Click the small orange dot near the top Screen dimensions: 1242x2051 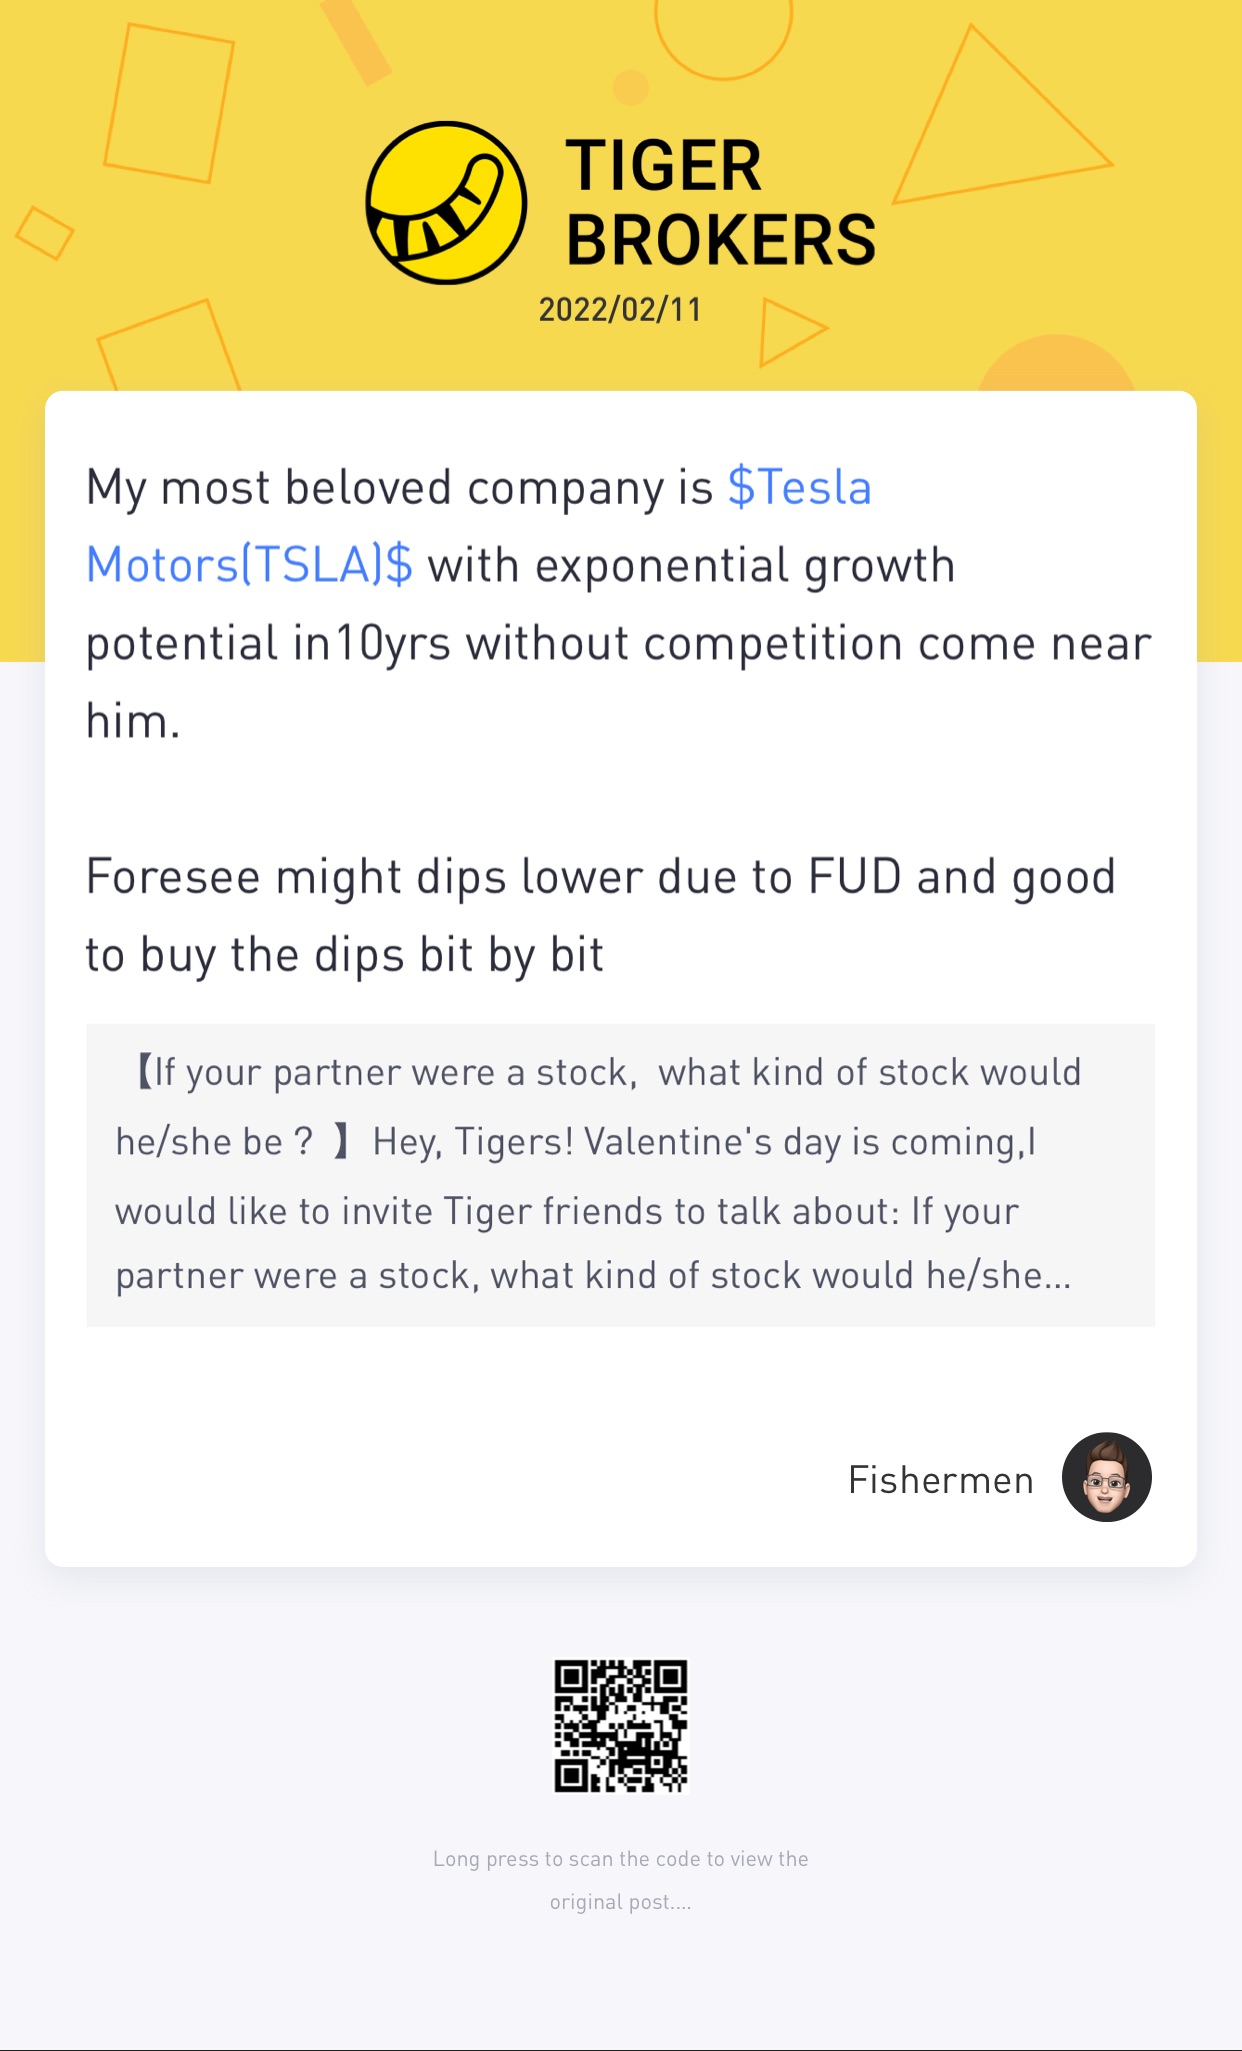click(630, 87)
